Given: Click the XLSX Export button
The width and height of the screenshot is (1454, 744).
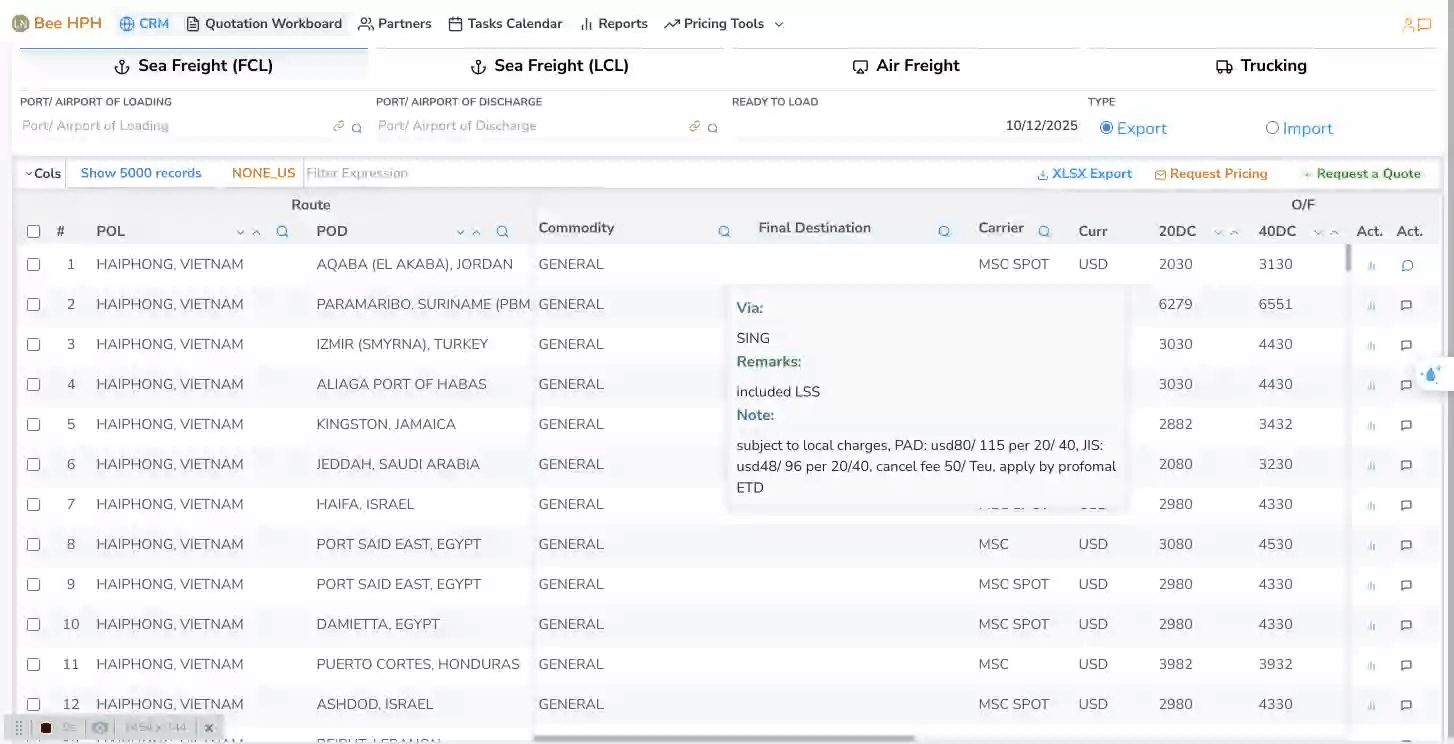Looking at the screenshot, I should coord(1084,173).
